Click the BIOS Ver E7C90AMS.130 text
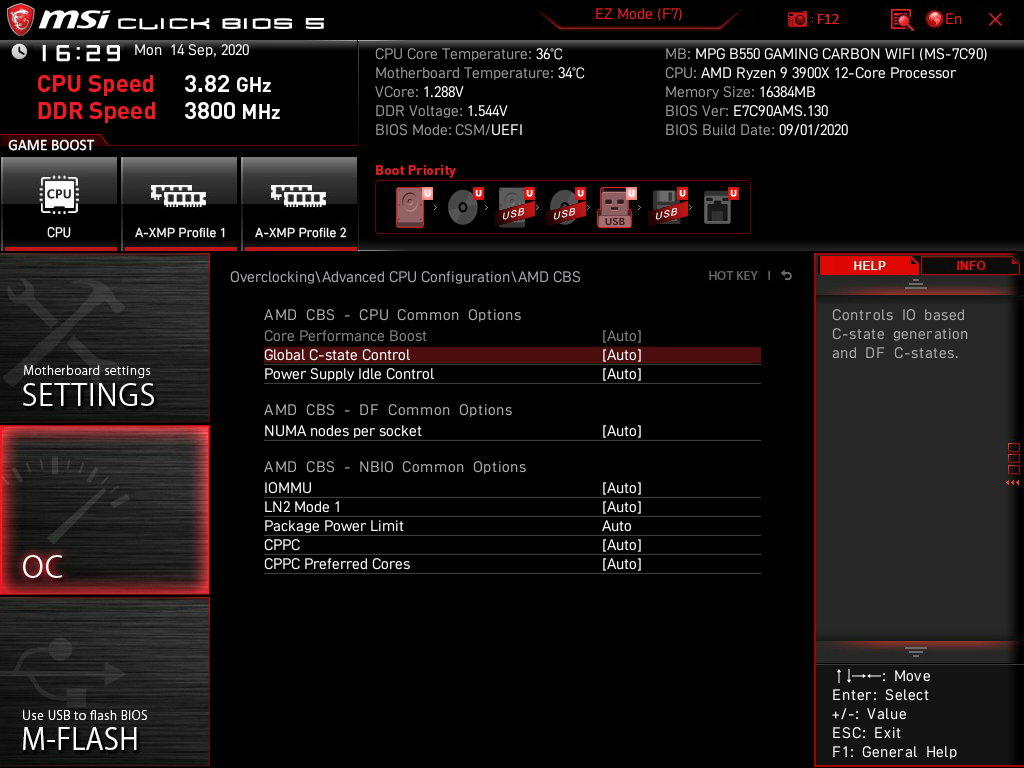 coord(746,111)
